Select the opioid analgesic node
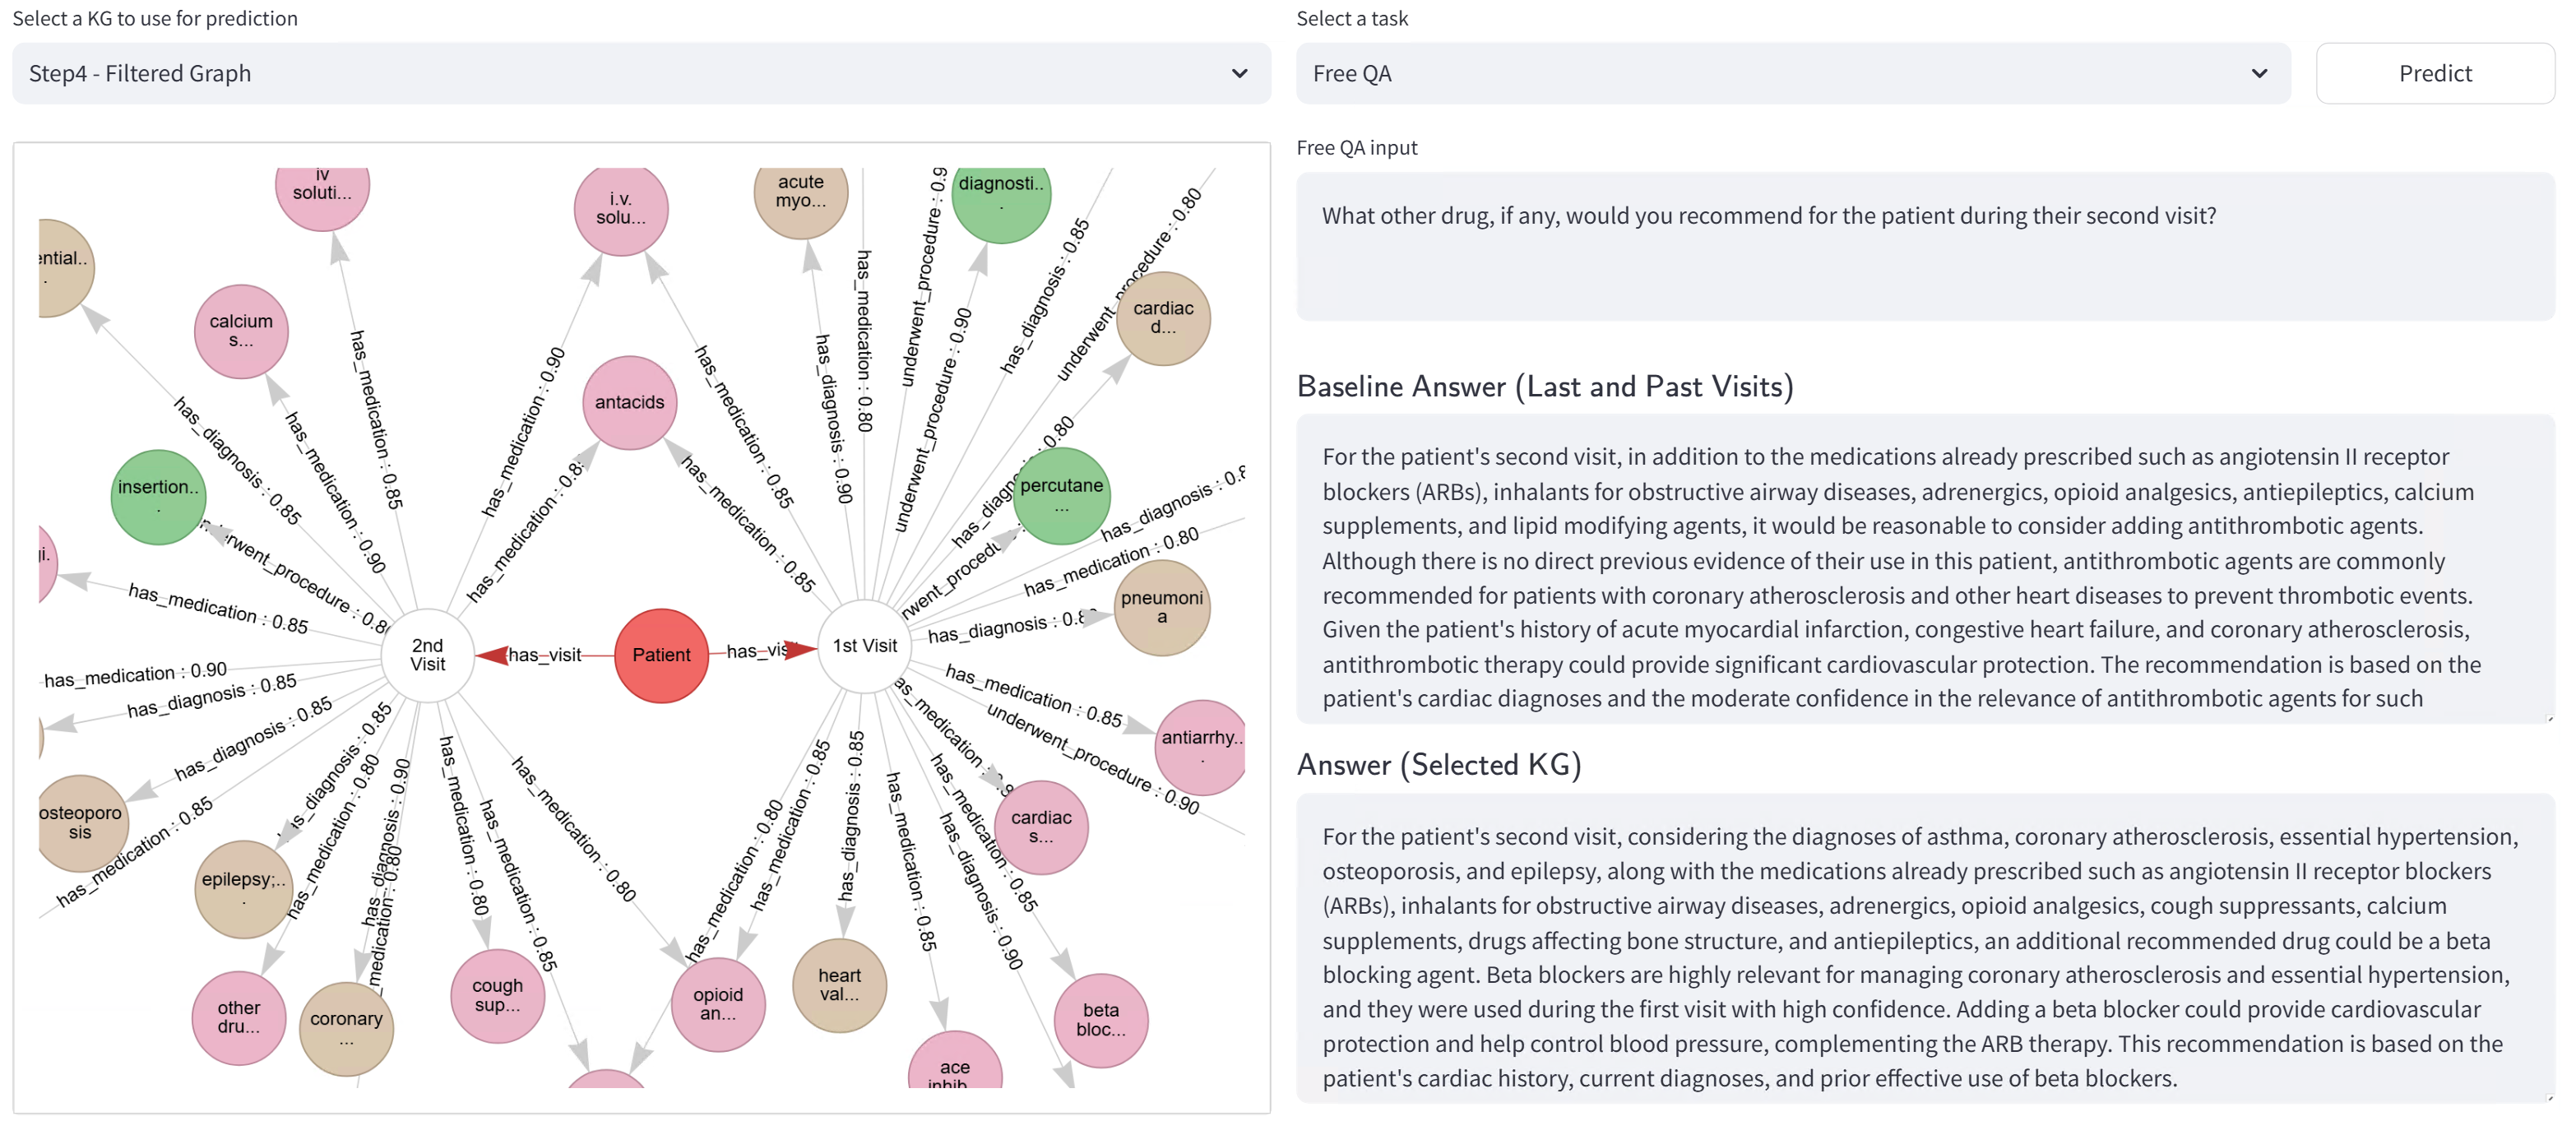Image resolution: width=2576 pixels, height=1121 pixels. pyautogui.click(x=718, y=1003)
